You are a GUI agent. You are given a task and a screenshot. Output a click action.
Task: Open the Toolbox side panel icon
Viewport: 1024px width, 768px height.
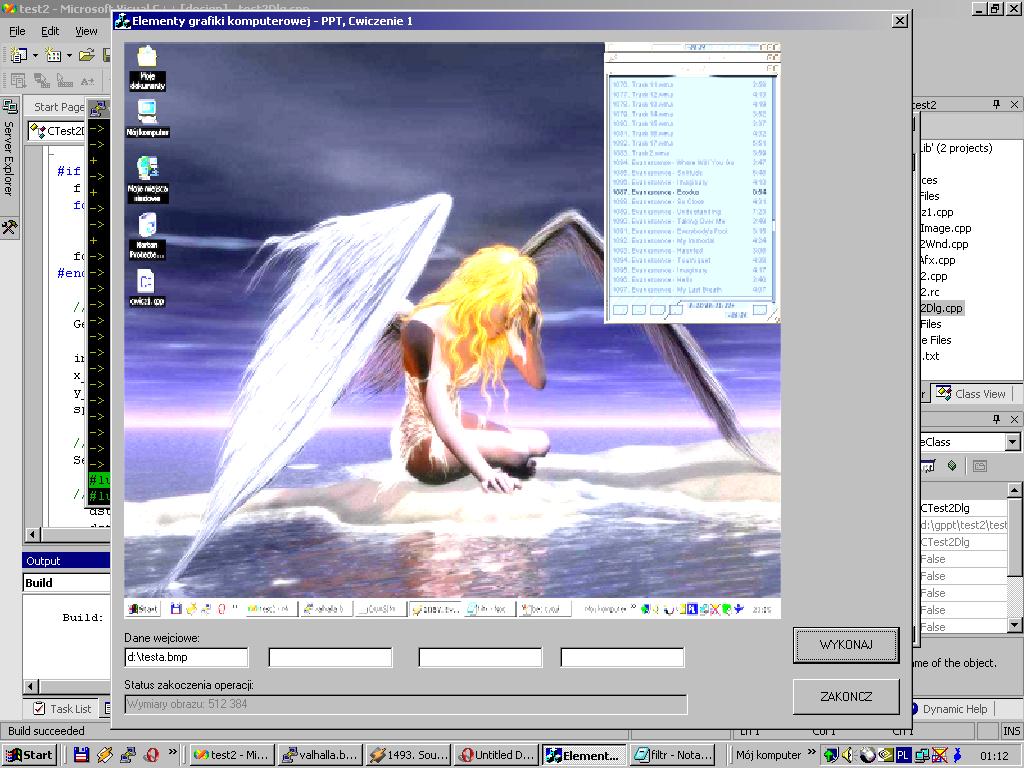coord(9,228)
